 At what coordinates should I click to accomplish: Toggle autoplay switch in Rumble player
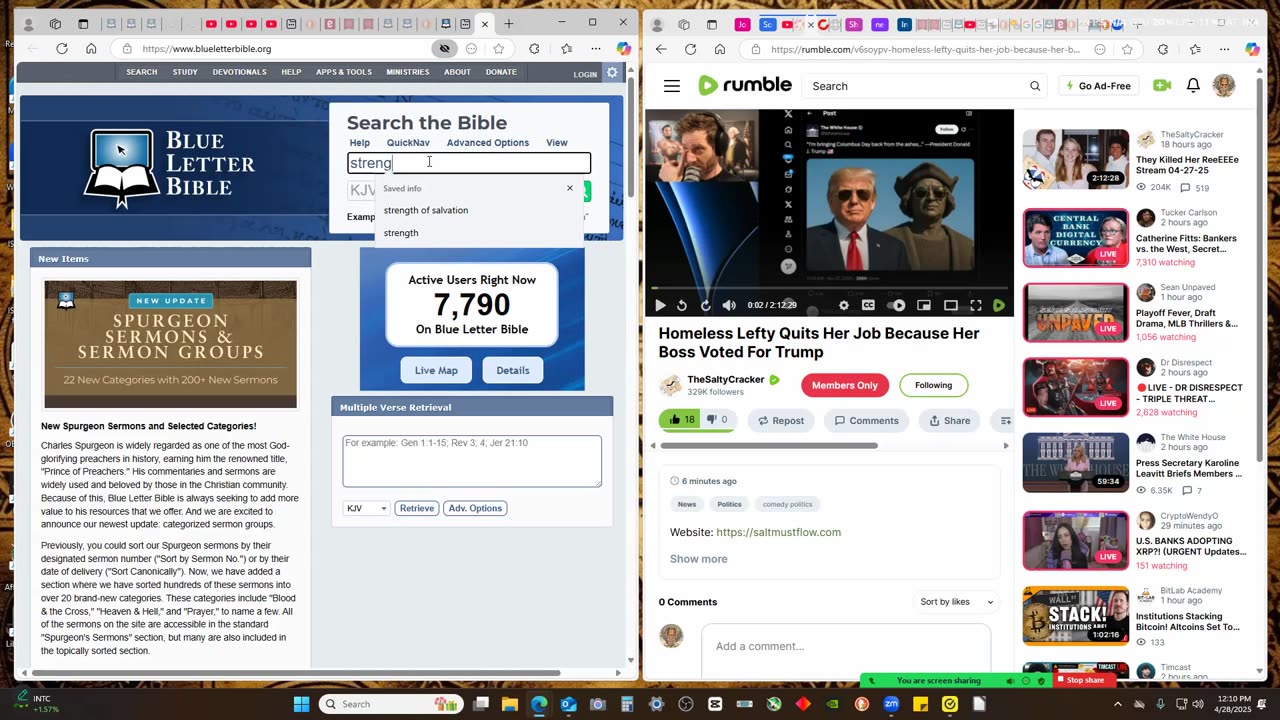point(897,306)
